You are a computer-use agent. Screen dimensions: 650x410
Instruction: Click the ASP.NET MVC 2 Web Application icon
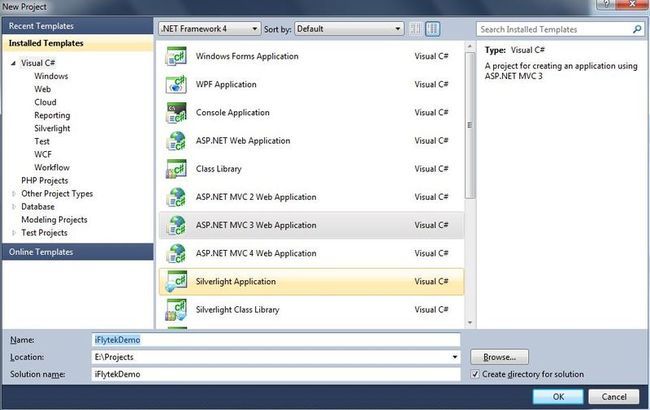coord(176,197)
